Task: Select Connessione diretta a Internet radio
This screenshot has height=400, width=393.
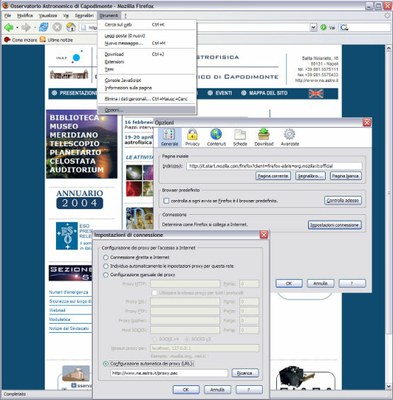Action: (x=106, y=257)
